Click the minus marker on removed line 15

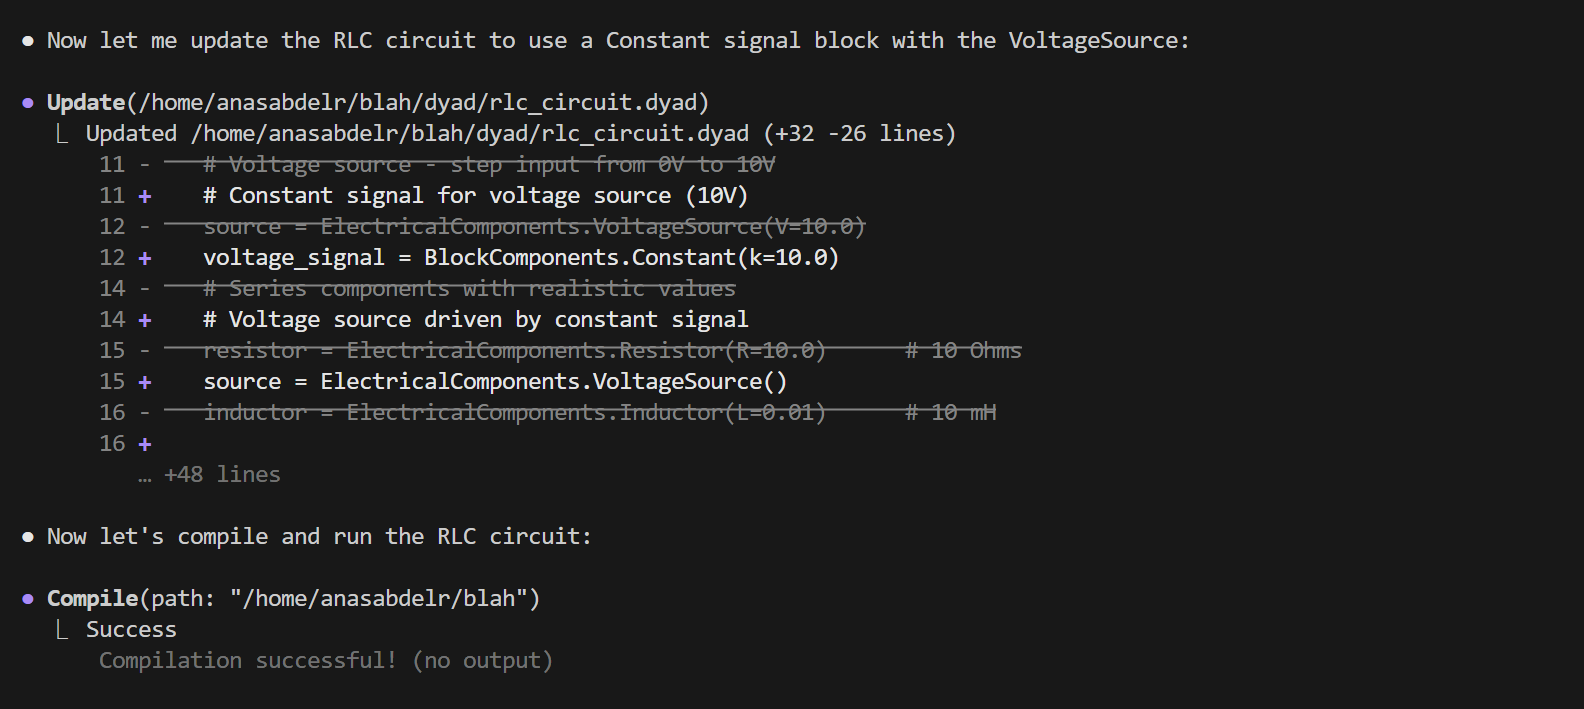coord(145,351)
